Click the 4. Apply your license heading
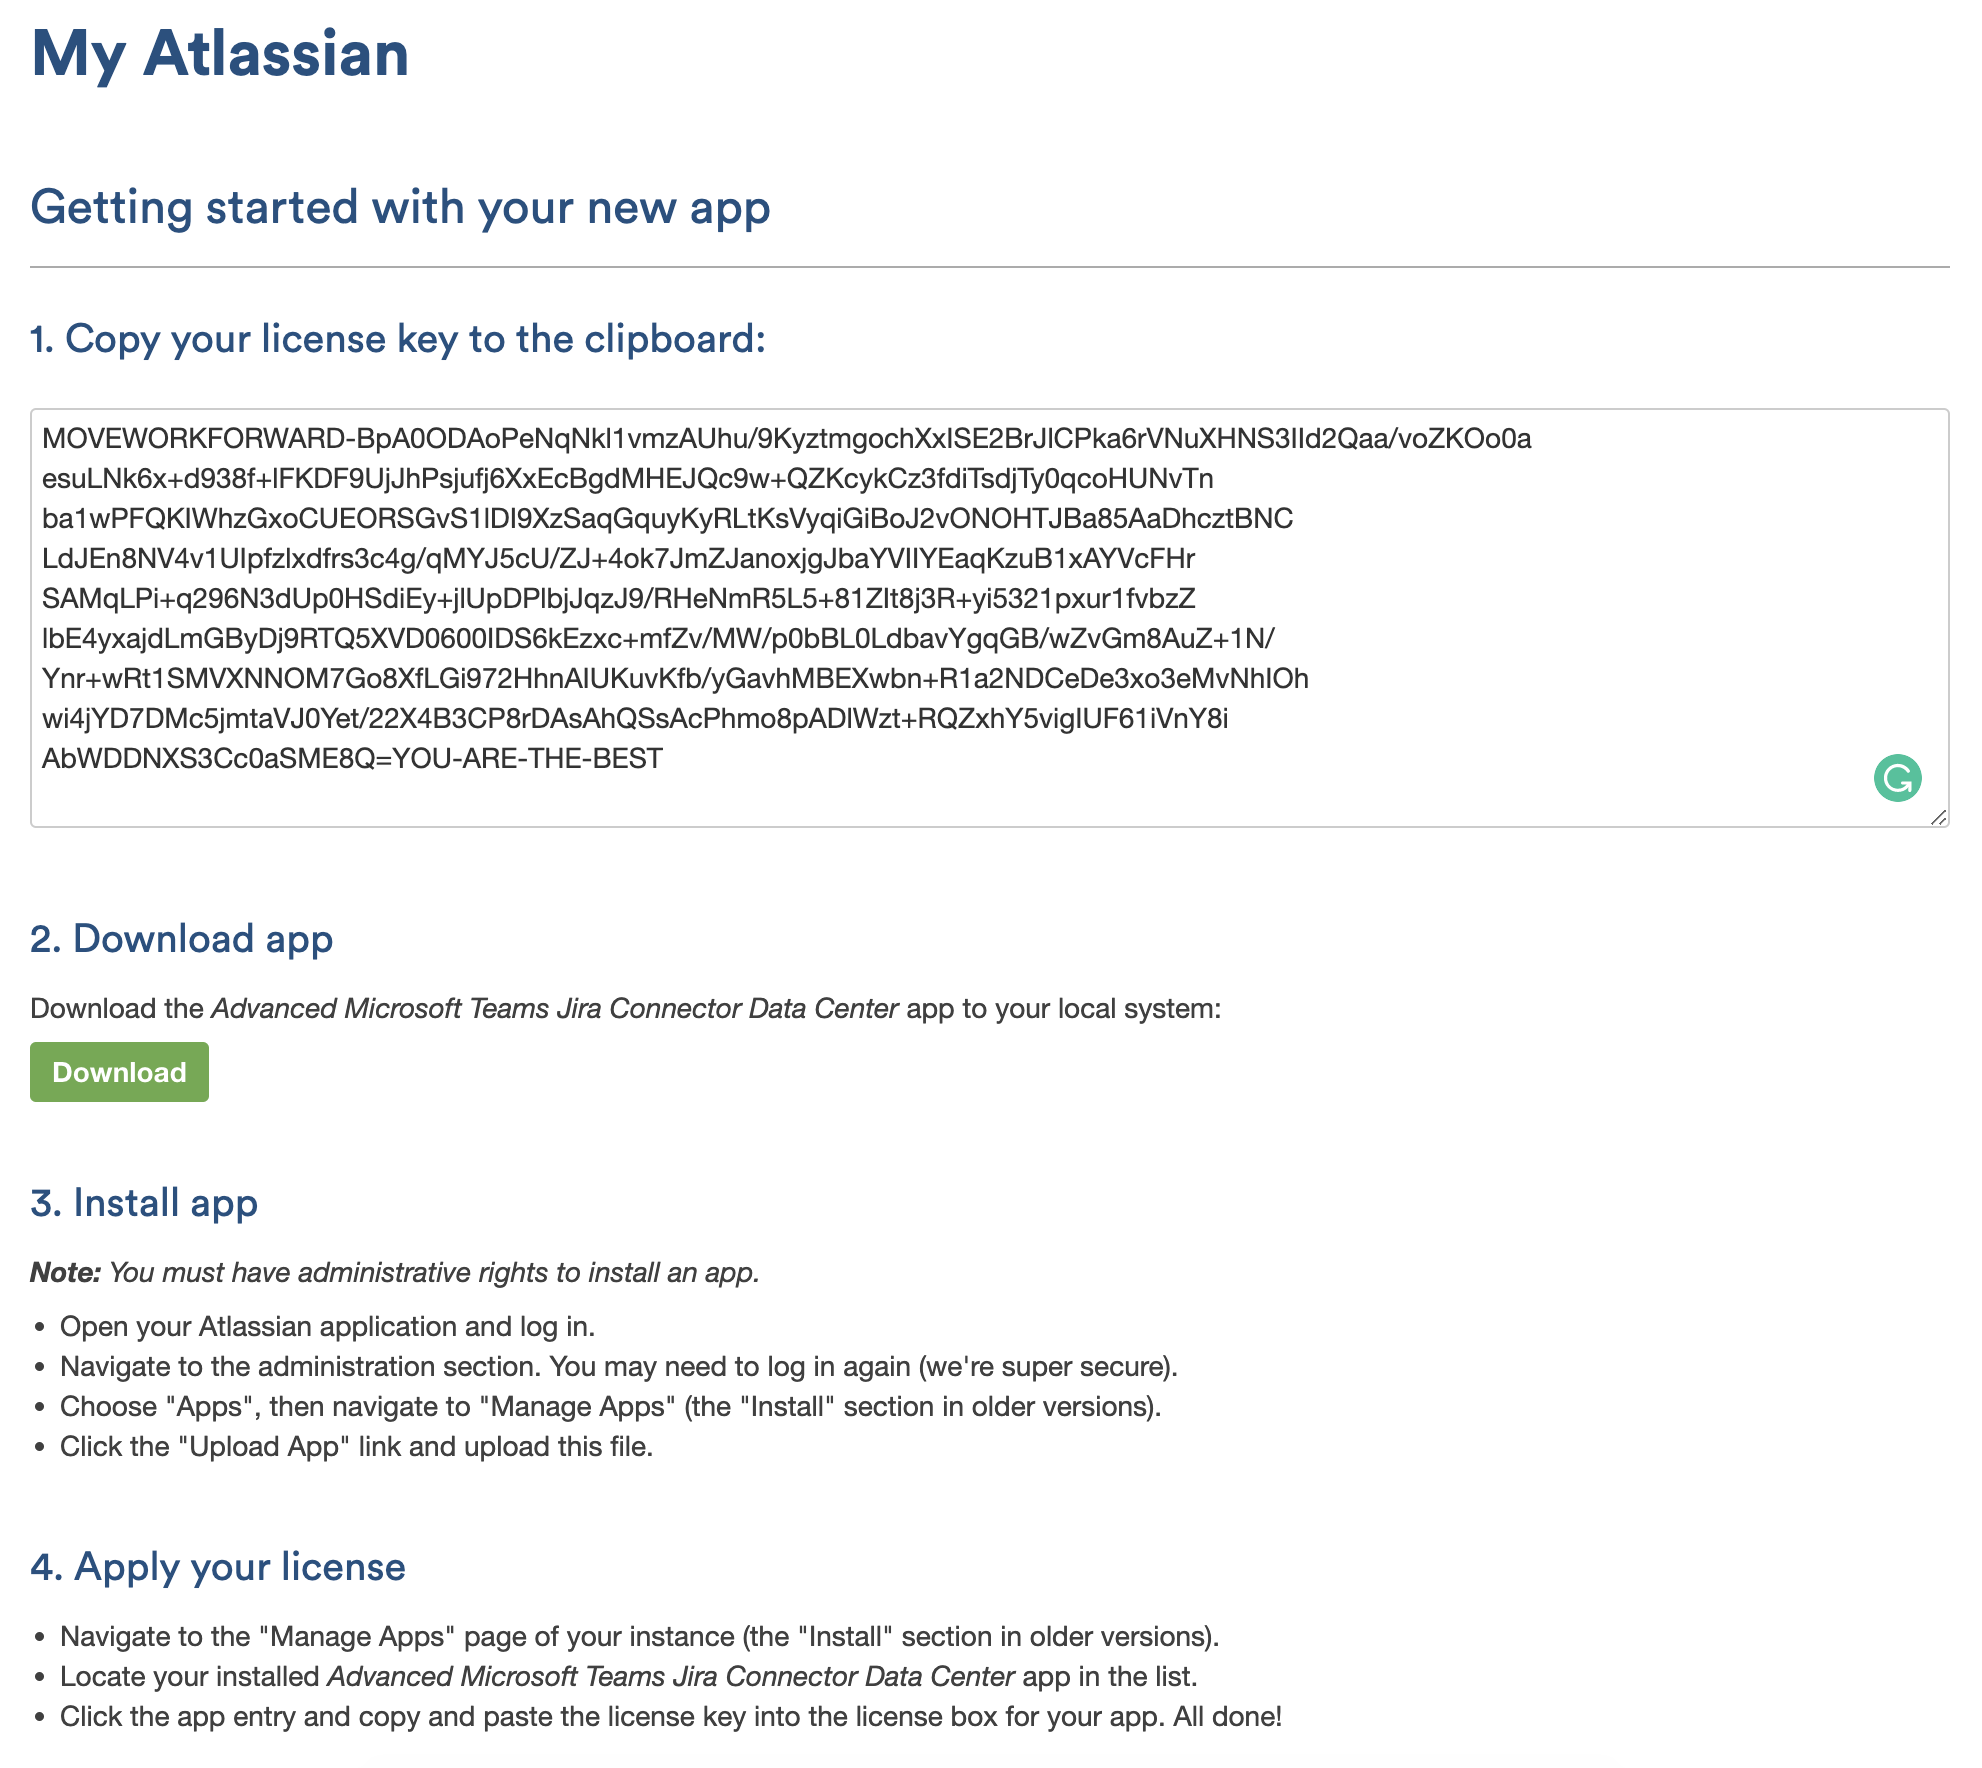Image resolution: width=1982 pixels, height=1768 pixels. click(218, 1566)
